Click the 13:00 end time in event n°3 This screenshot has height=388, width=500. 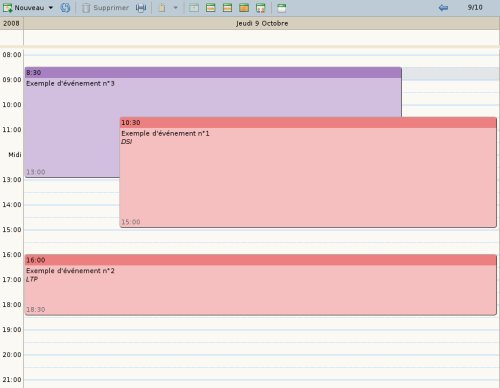pyautogui.click(x=36, y=172)
